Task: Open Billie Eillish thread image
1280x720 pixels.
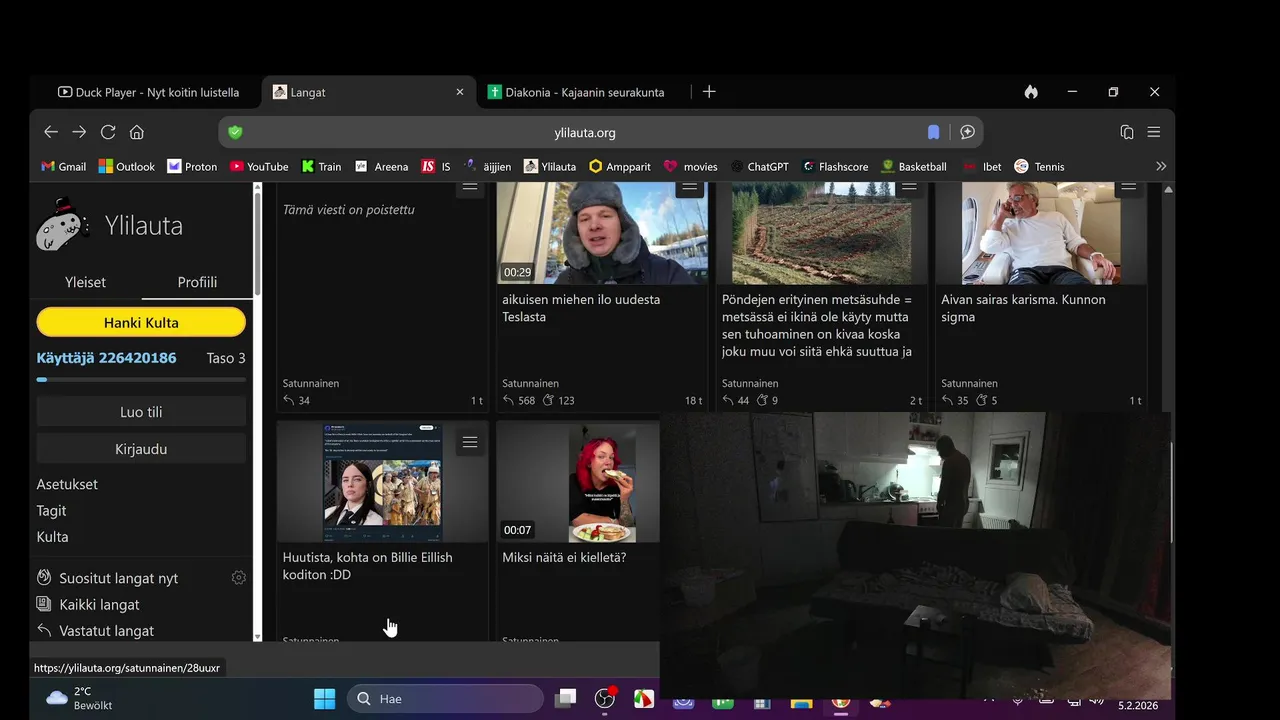Action: [383, 481]
